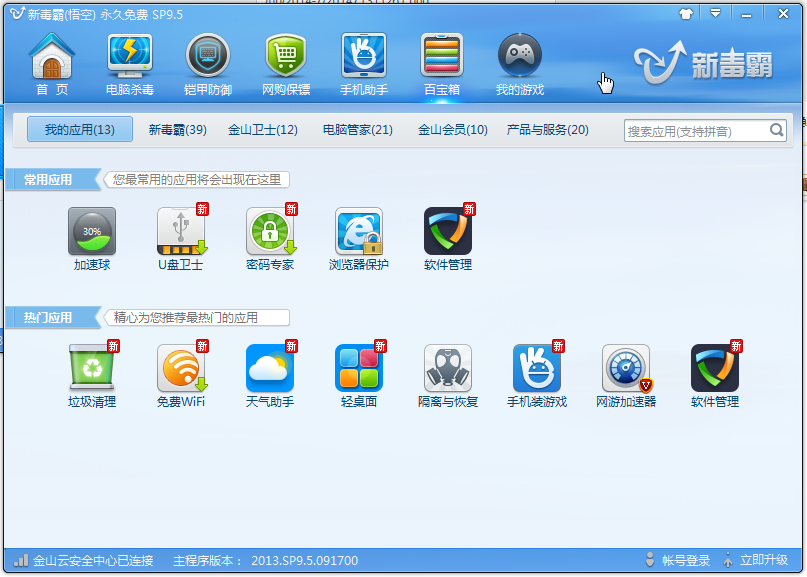
Task: Open 电脑杀毒 virus scan
Action: (130, 64)
